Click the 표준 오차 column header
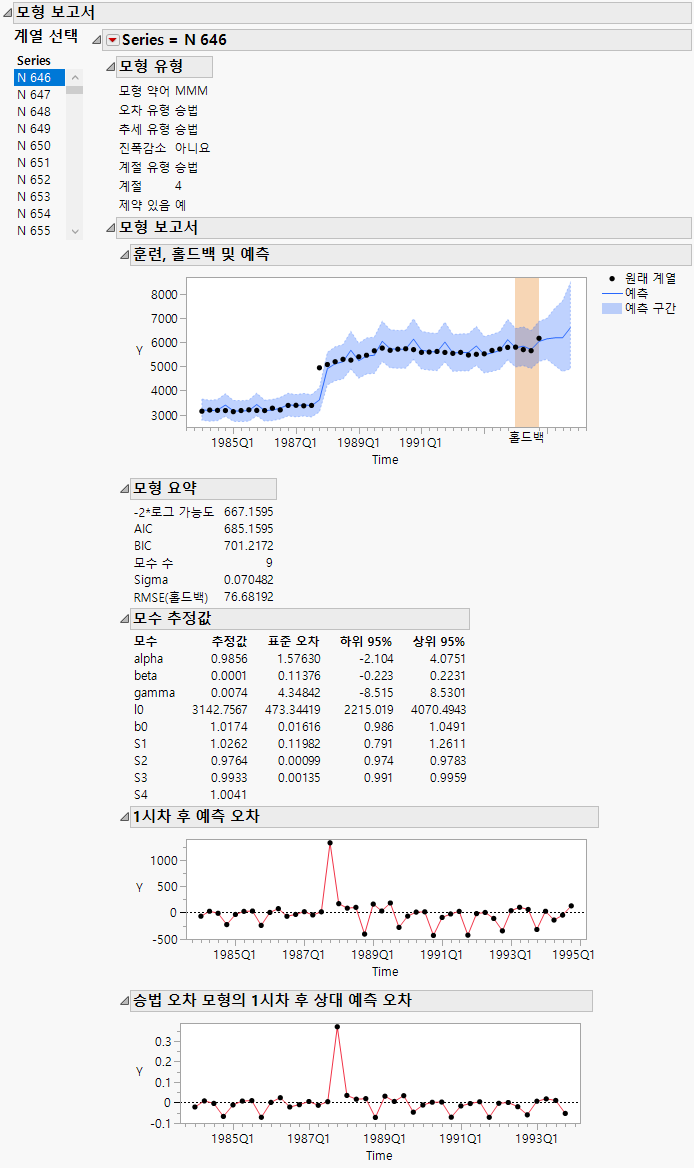Screen dimensions: 694x1168 click(293, 641)
